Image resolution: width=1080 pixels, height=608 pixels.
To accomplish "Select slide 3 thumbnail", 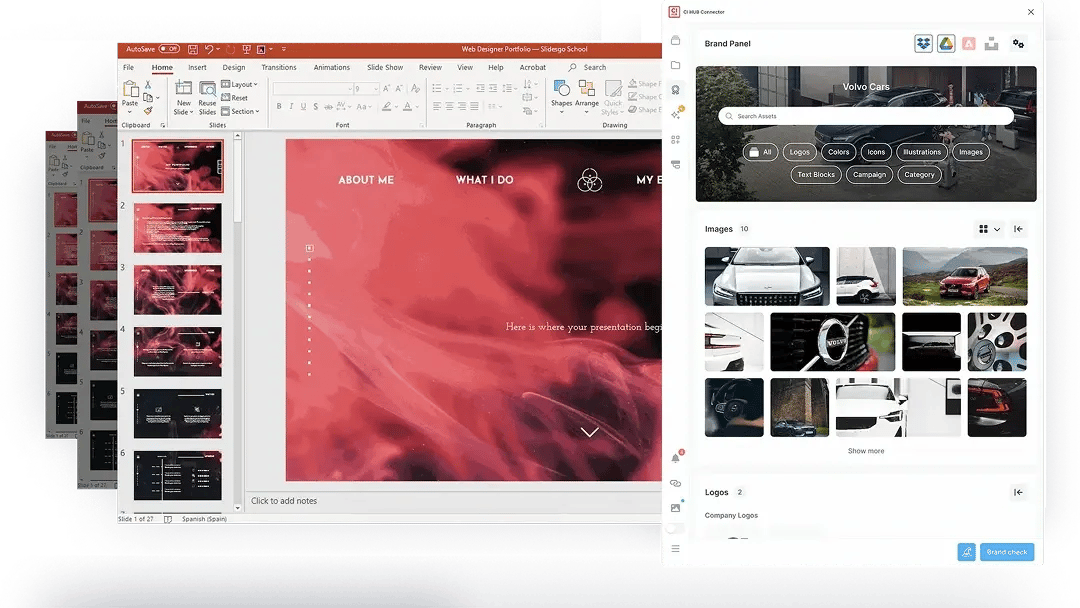I will 178,290.
